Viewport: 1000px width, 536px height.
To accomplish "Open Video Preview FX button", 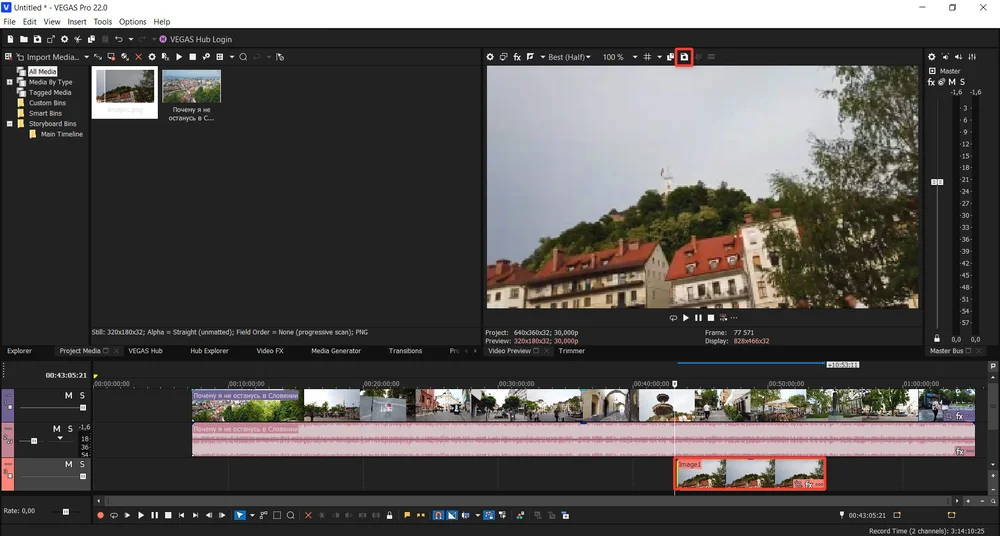I will pyautogui.click(x=517, y=57).
